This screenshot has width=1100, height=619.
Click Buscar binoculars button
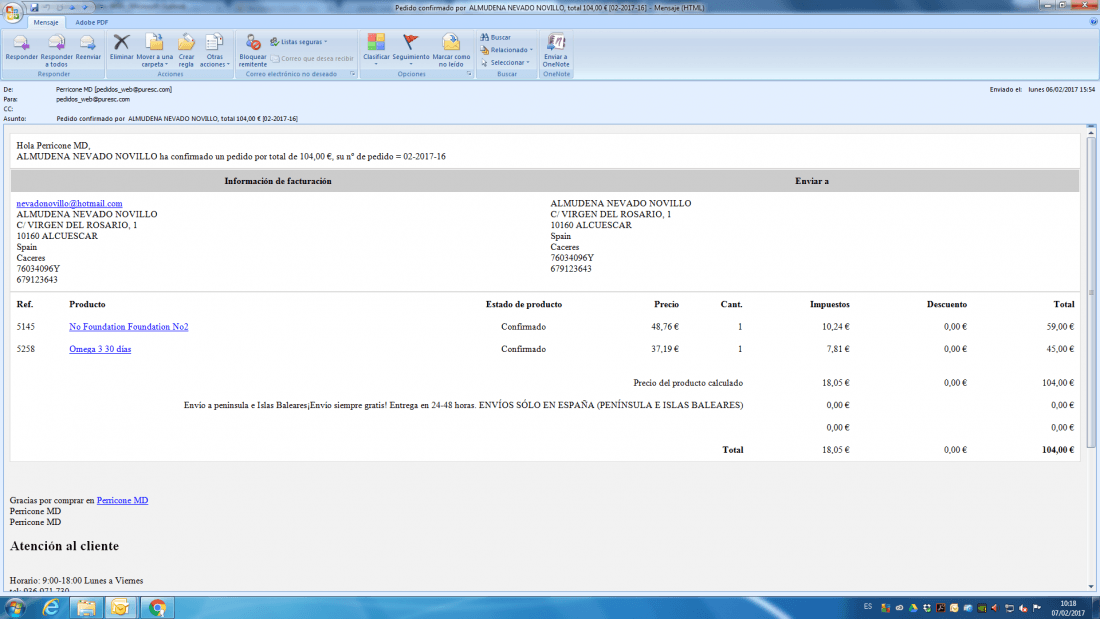point(496,37)
